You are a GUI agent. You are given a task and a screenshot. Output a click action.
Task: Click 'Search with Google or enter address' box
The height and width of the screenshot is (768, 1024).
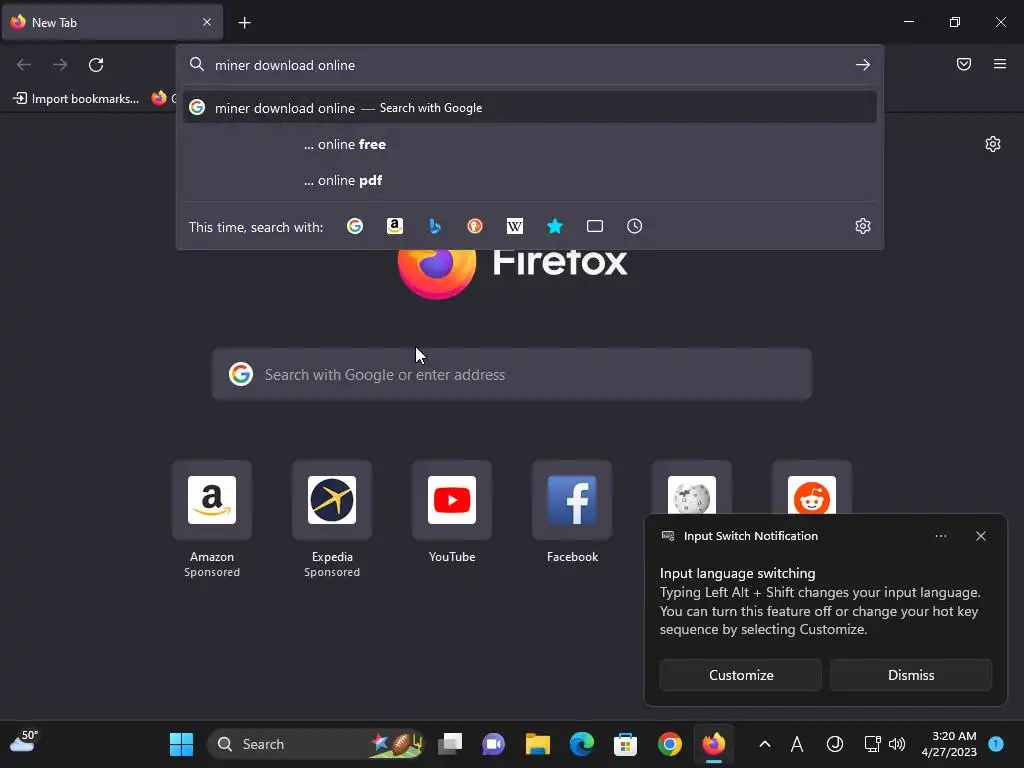point(512,374)
